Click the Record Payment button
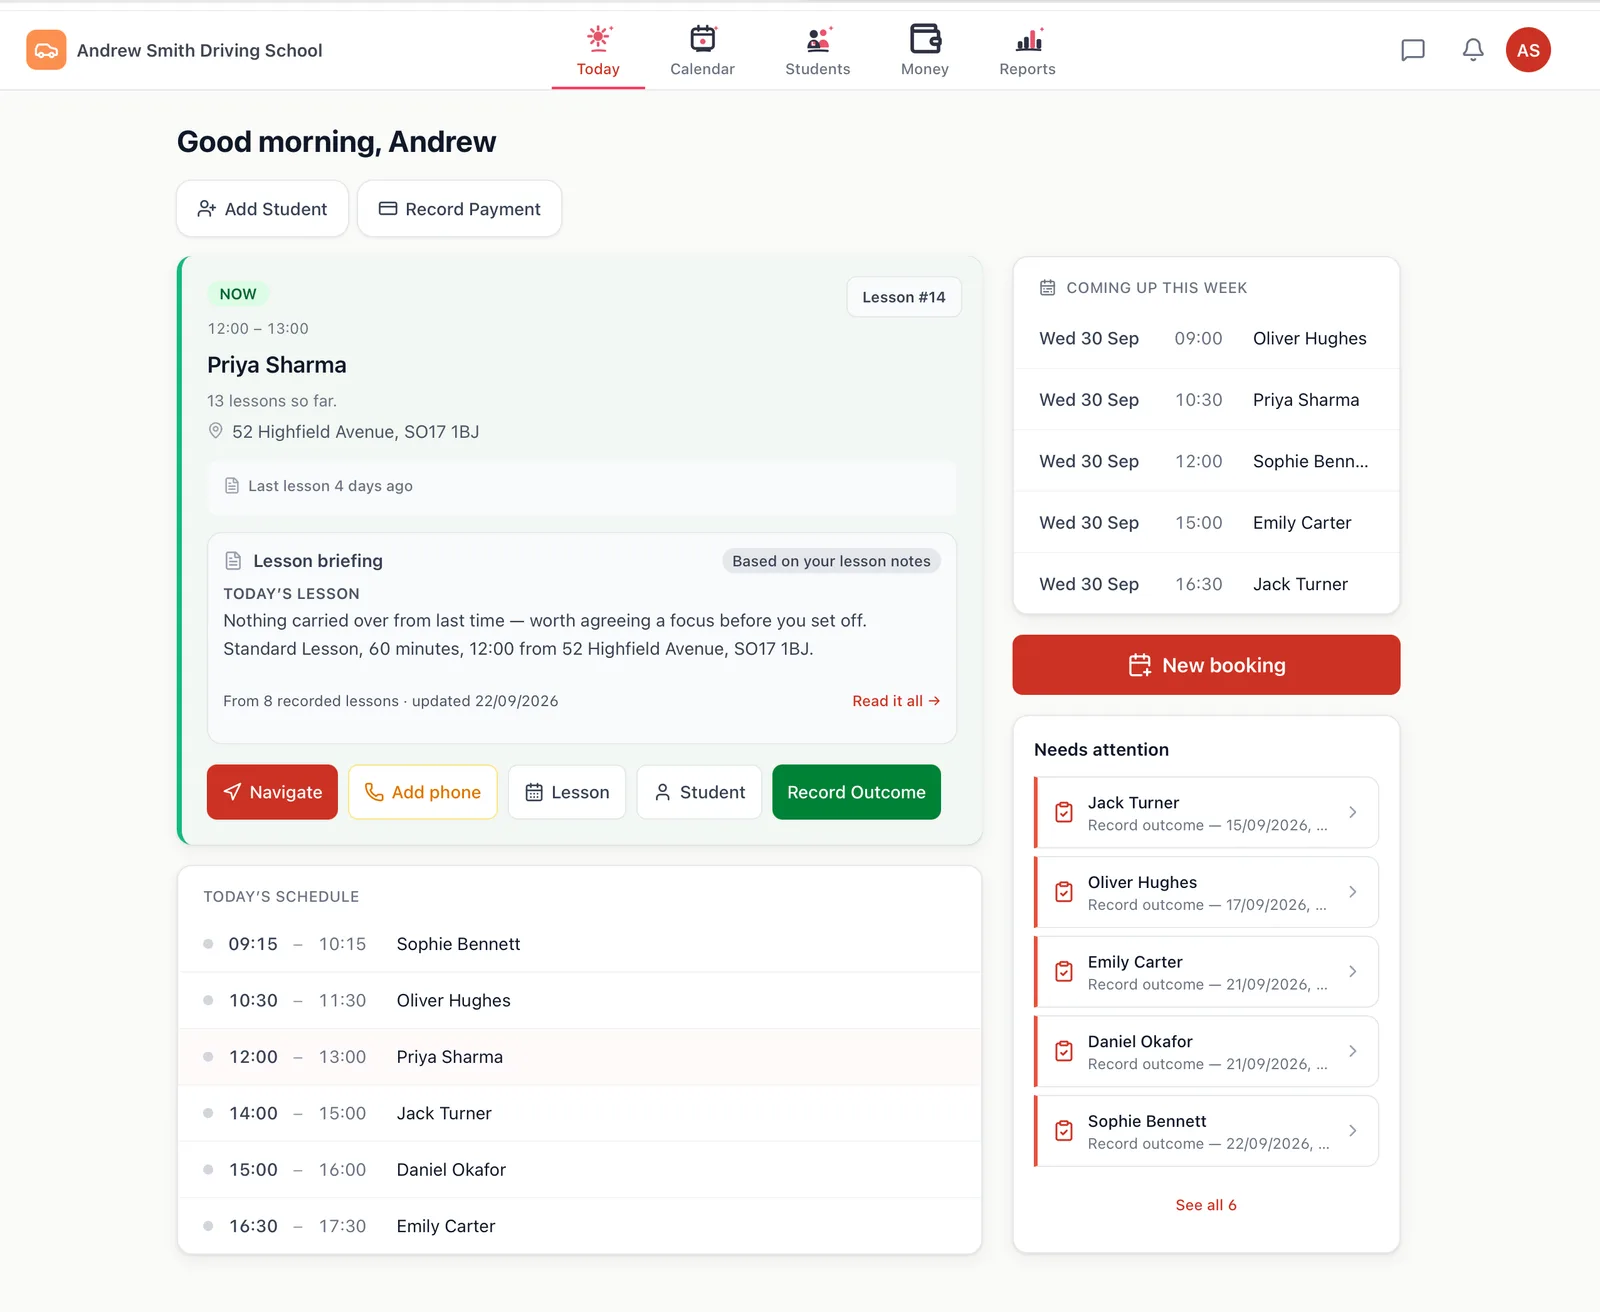This screenshot has width=1600, height=1312. (x=459, y=209)
